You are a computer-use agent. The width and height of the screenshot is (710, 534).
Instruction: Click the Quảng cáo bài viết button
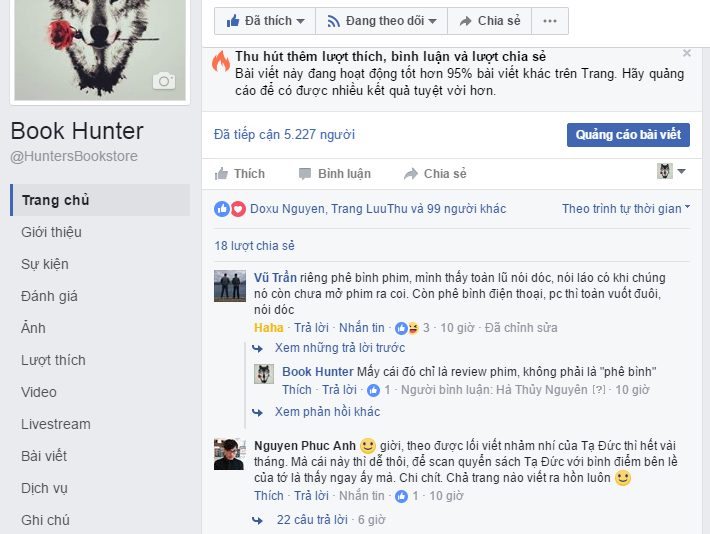628,135
